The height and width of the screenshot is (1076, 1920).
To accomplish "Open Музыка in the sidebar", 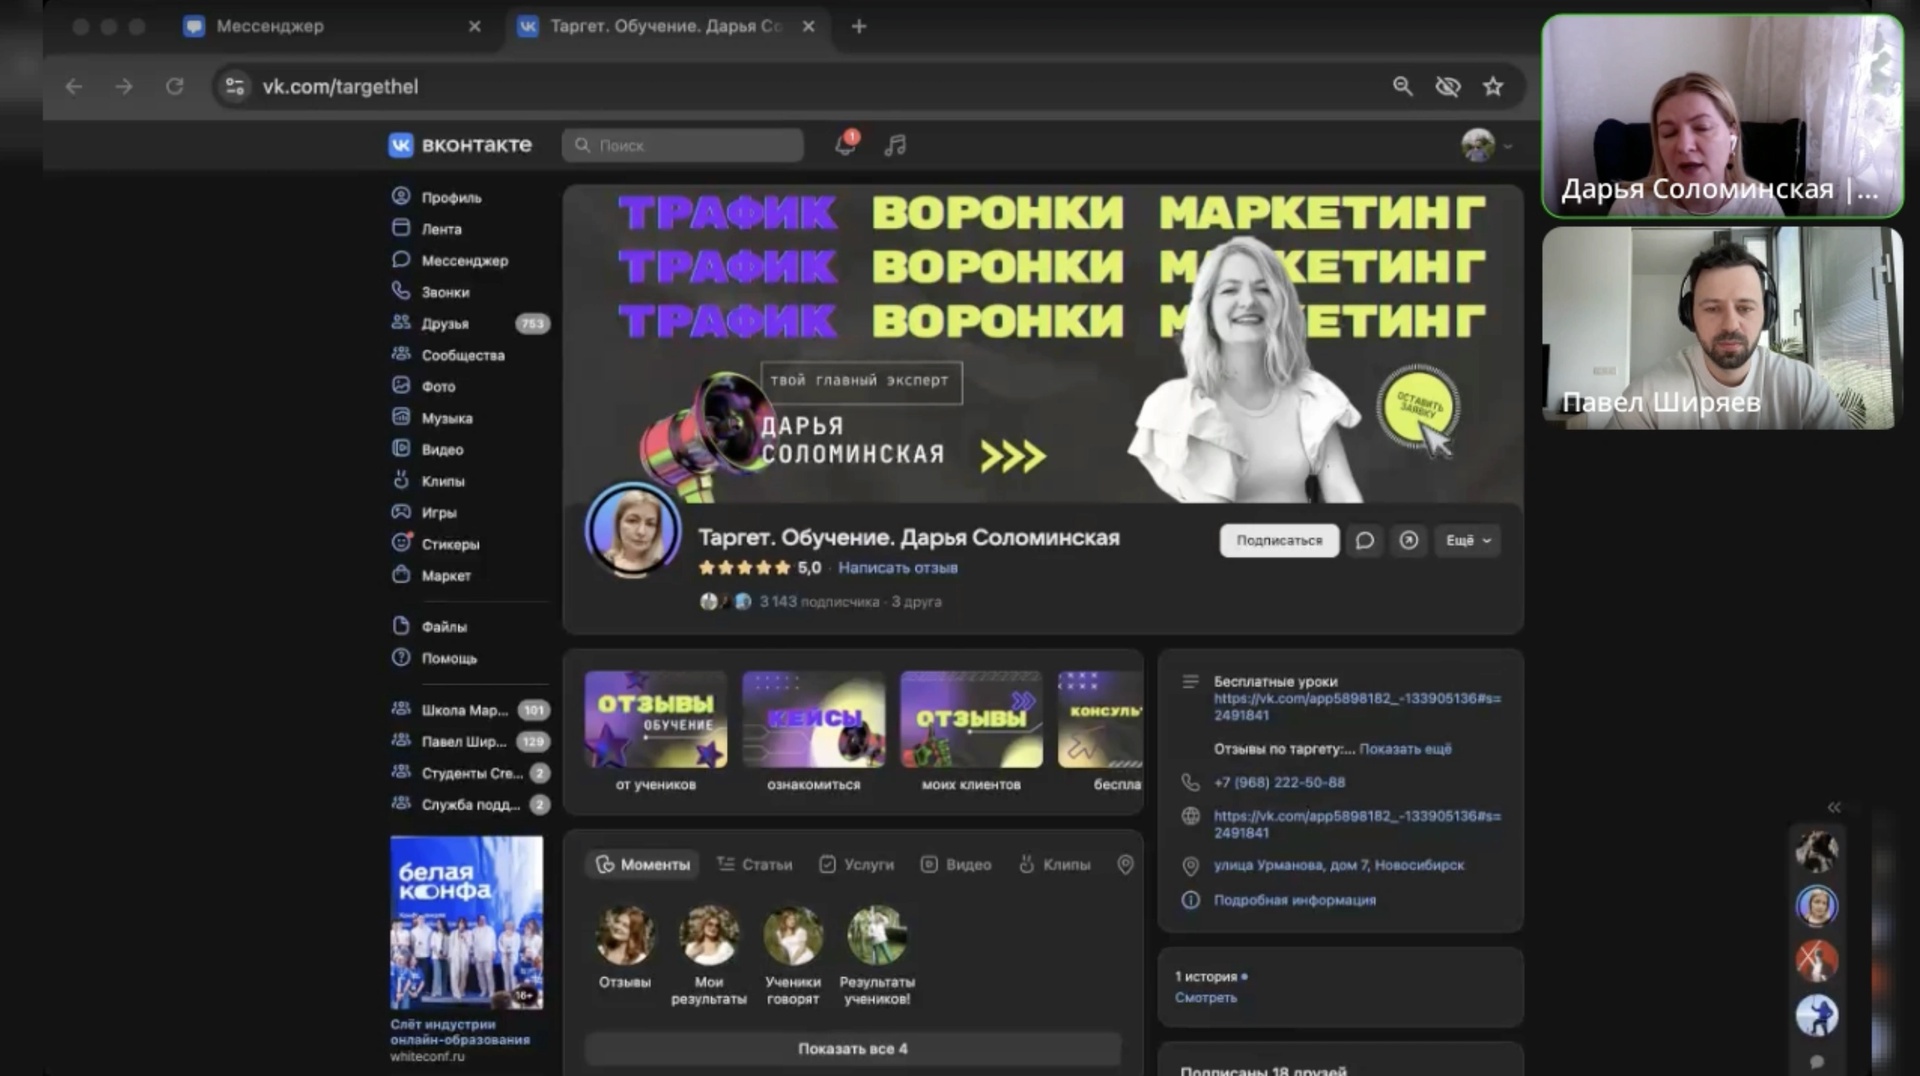I will (x=432, y=418).
